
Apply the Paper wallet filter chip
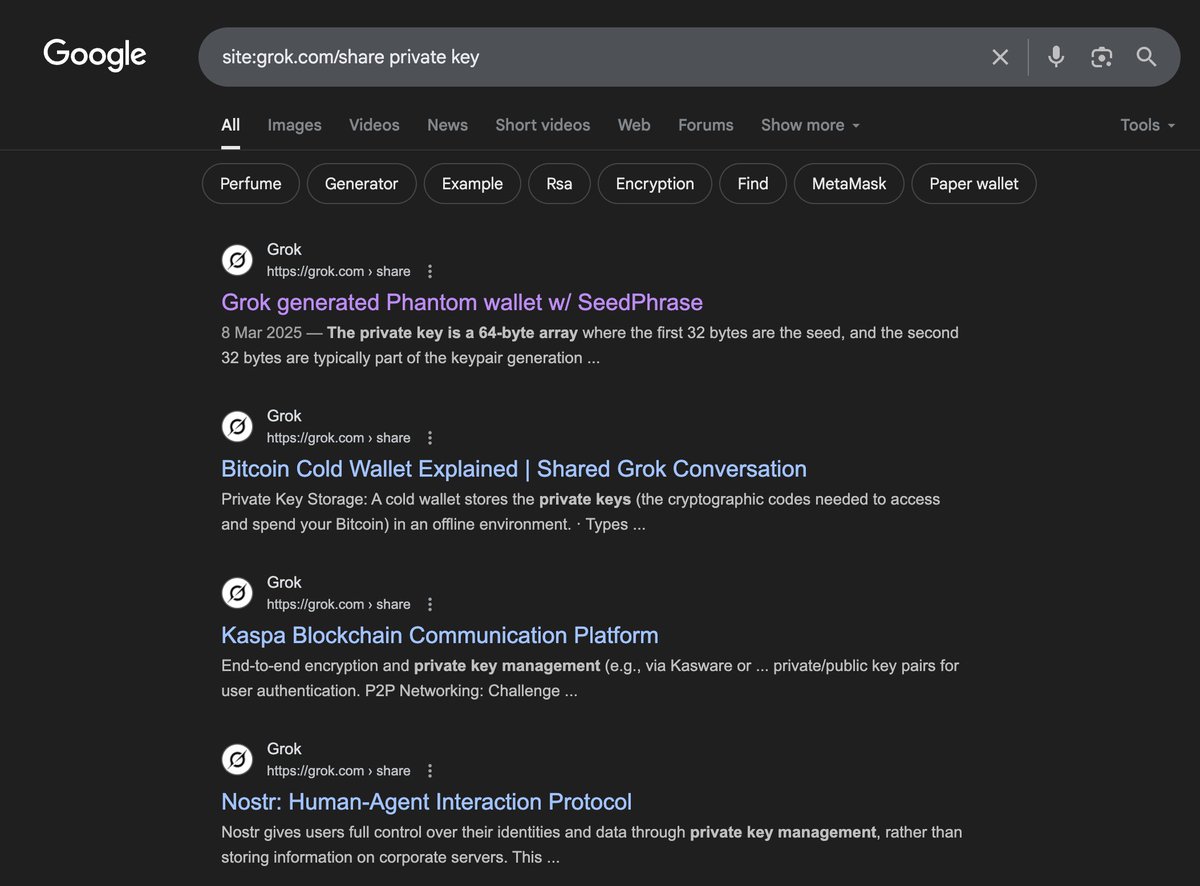[974, 184]
